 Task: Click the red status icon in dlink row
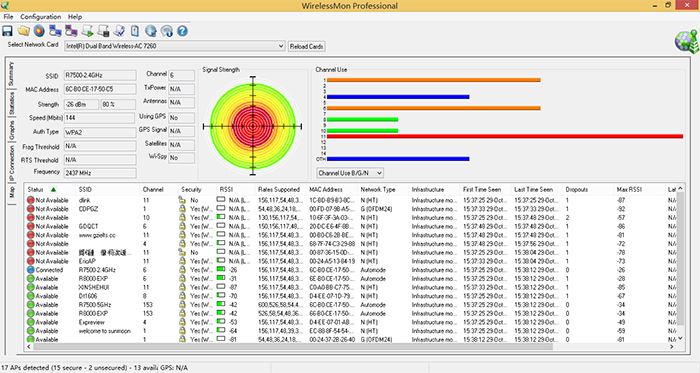pos(30,200)
